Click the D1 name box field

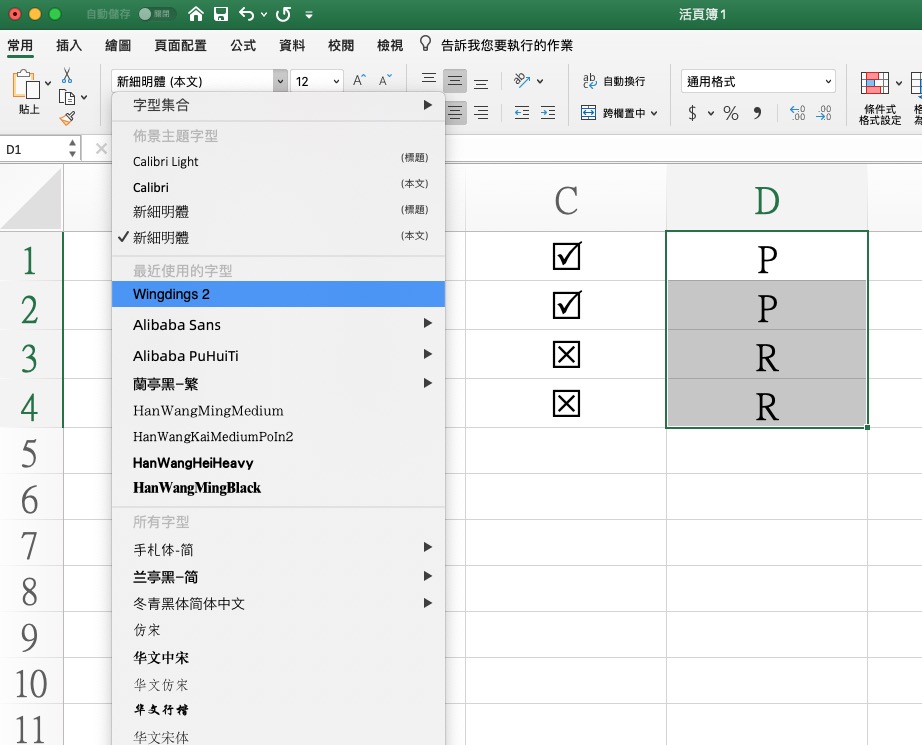click(x=33, y=149)
